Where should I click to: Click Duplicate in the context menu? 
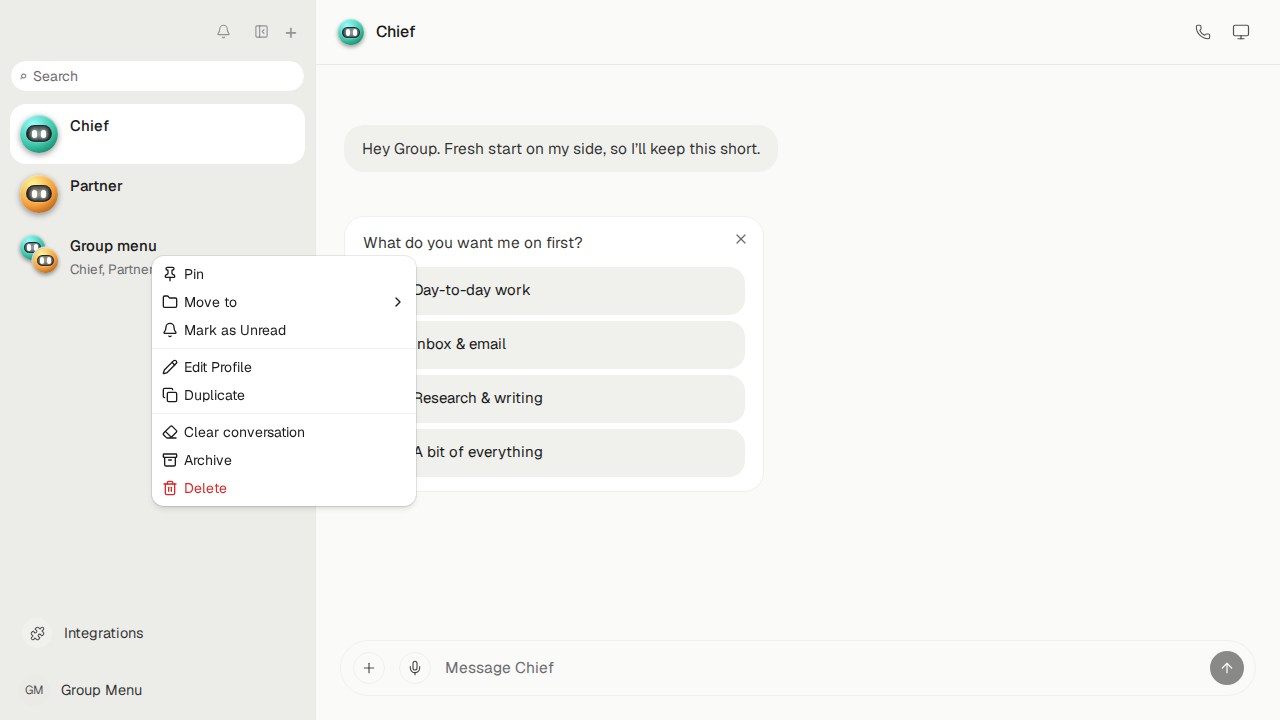pyautogui.click(x=284, y=395)
